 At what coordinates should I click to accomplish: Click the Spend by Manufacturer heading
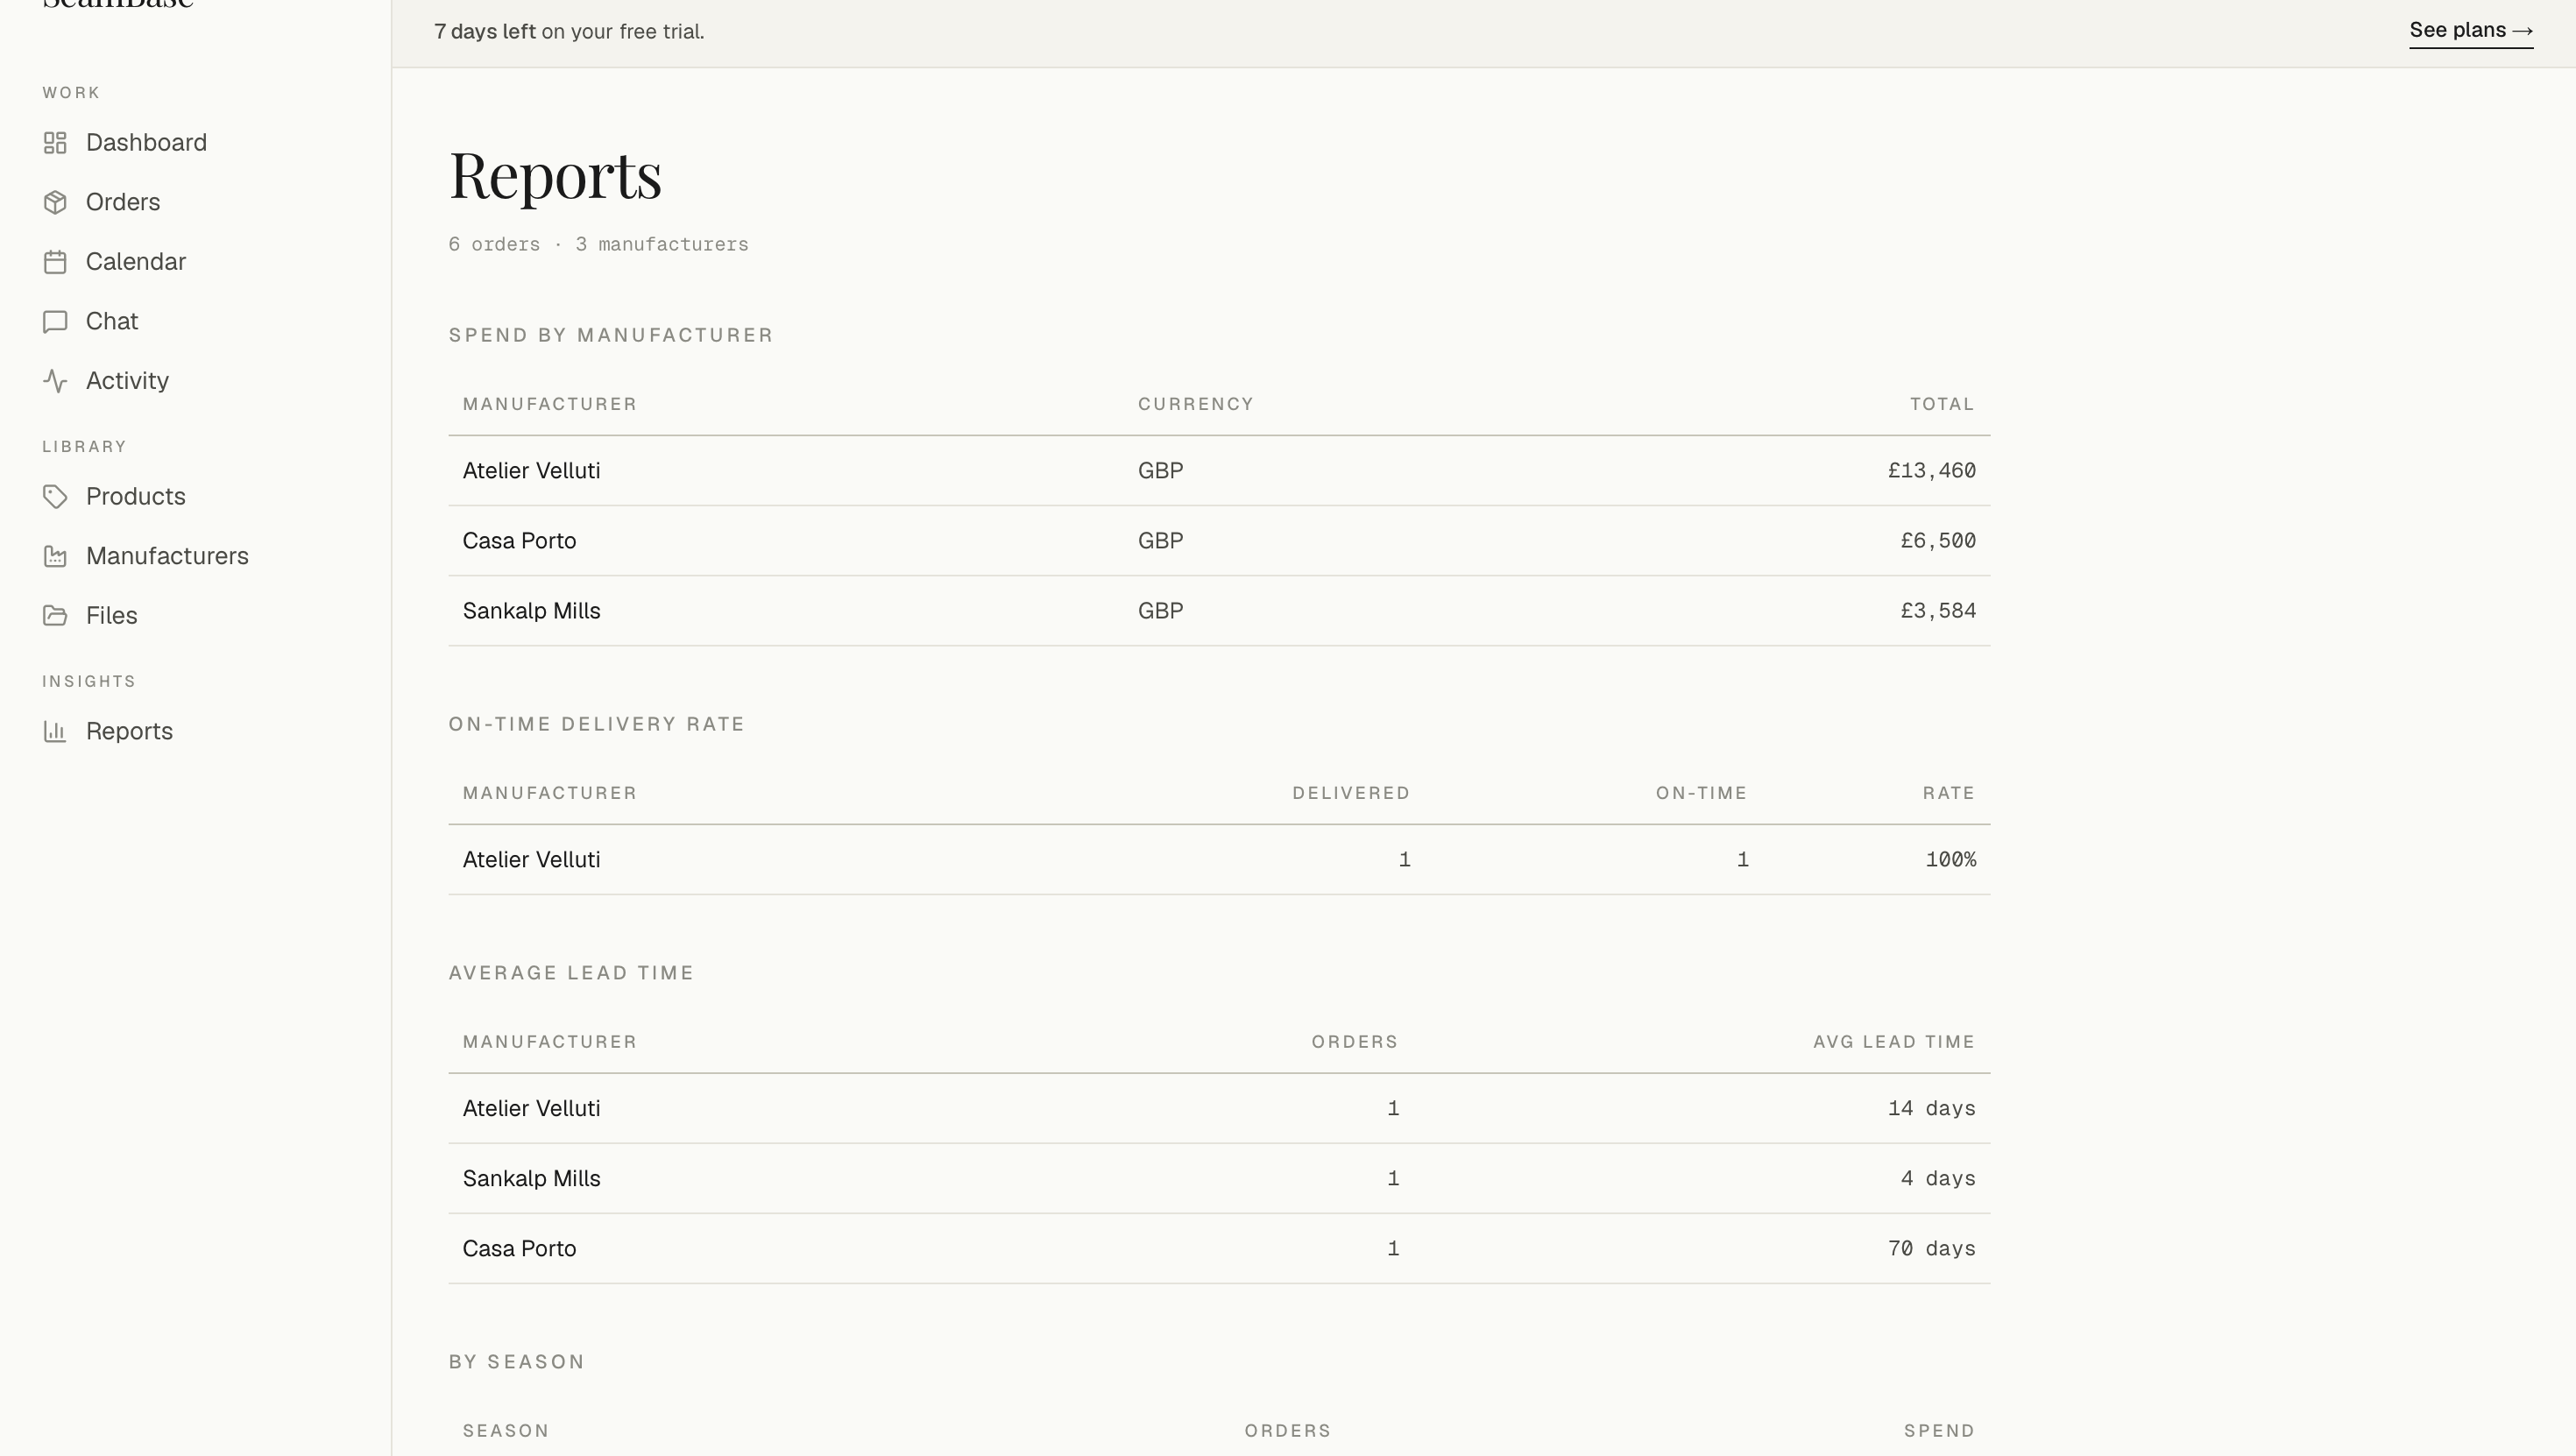tap(611, 335)
